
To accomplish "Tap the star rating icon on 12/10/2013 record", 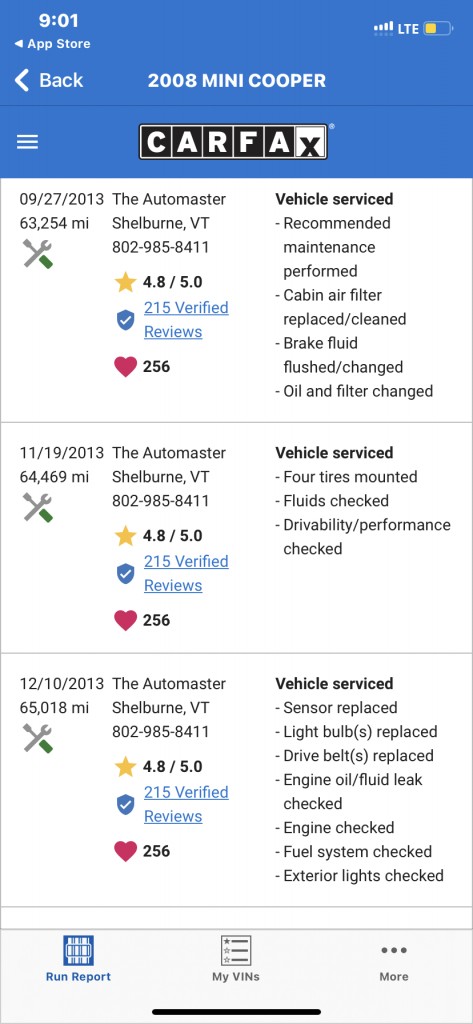I will pyautogui.click(x=125, y=766).
